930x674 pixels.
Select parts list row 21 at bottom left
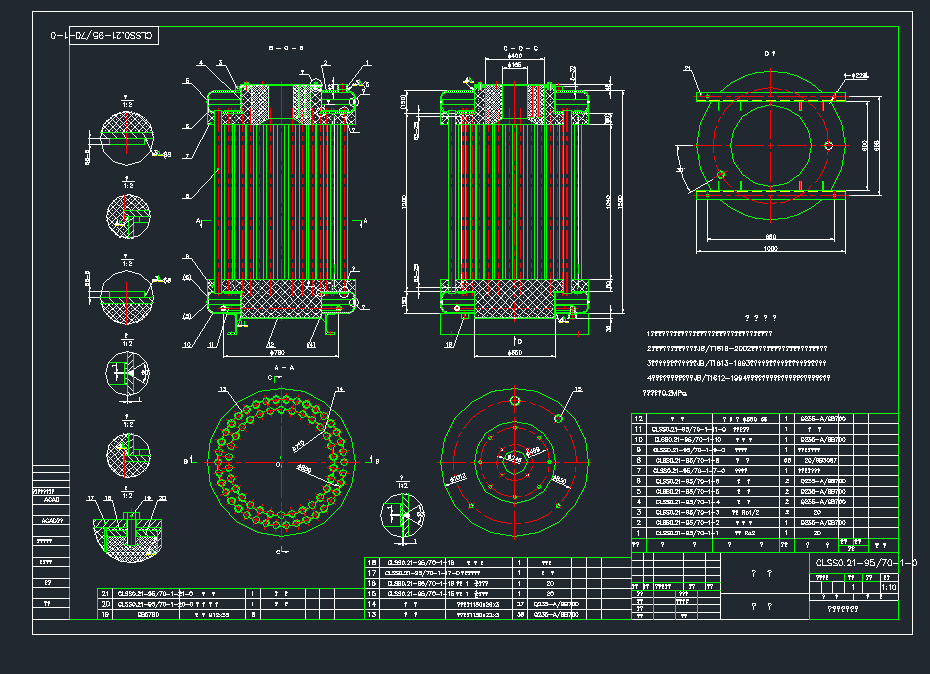tap(200, 593)
